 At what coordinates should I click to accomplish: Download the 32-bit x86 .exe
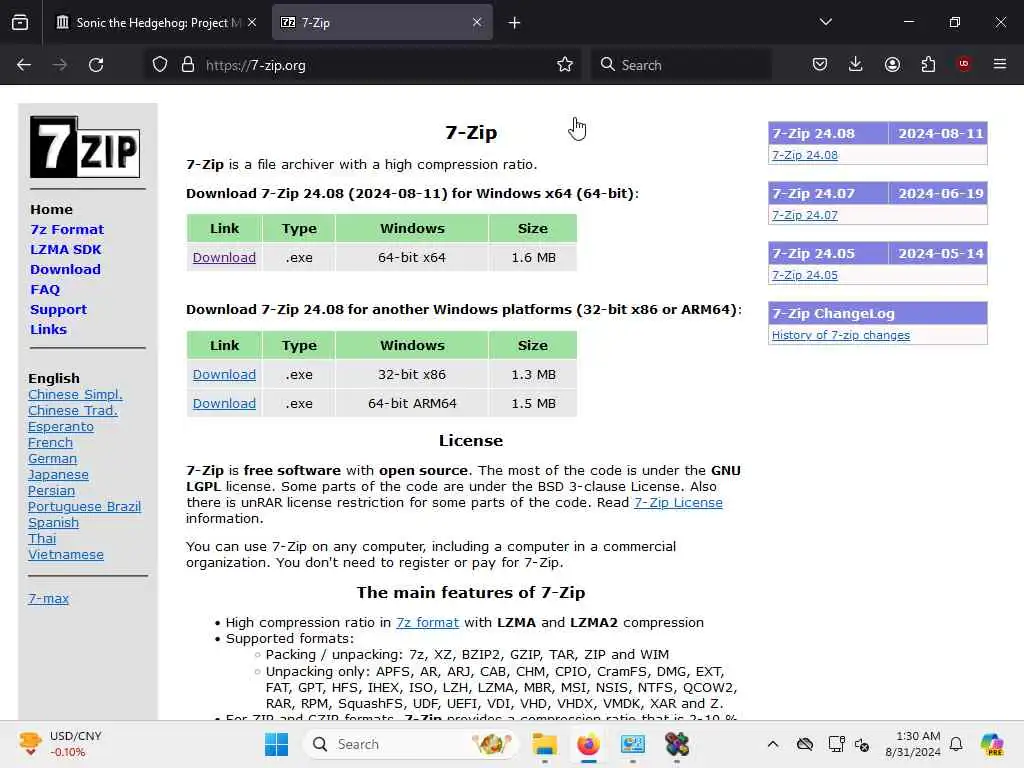(x=224, y=374)
